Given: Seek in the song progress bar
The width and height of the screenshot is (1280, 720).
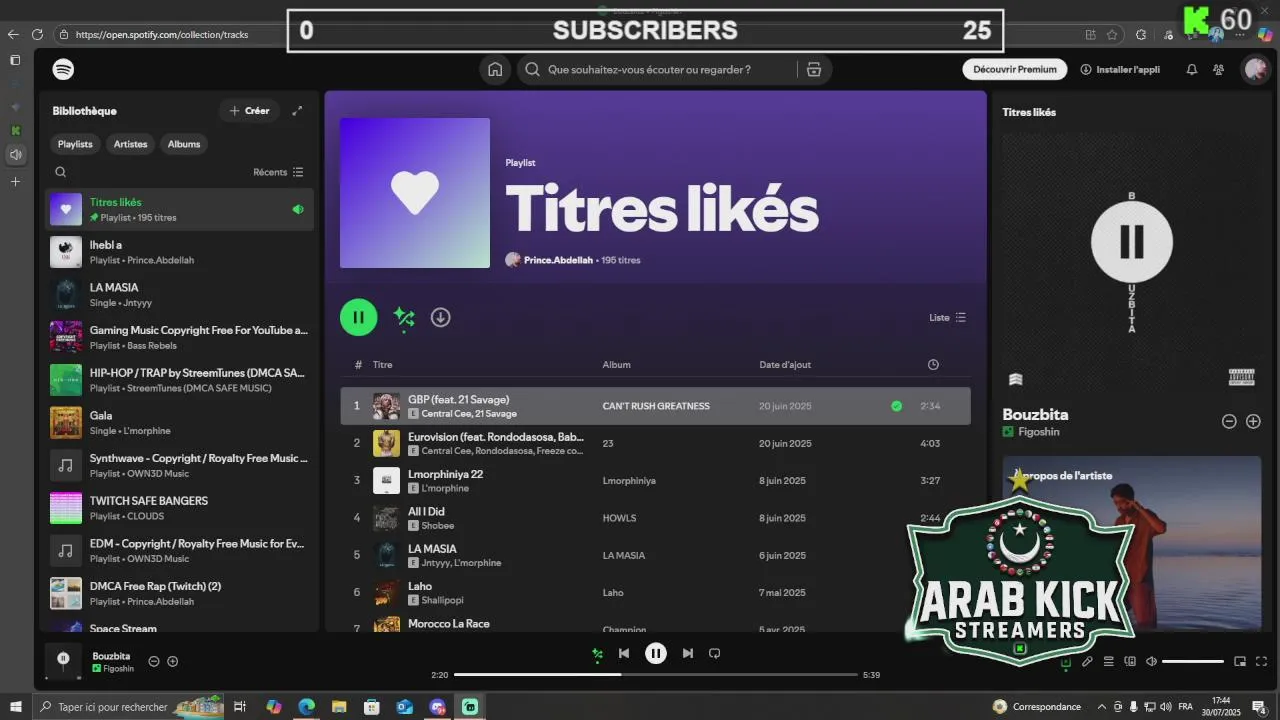Looking at the screenshot, I should (x=656, y=675).
